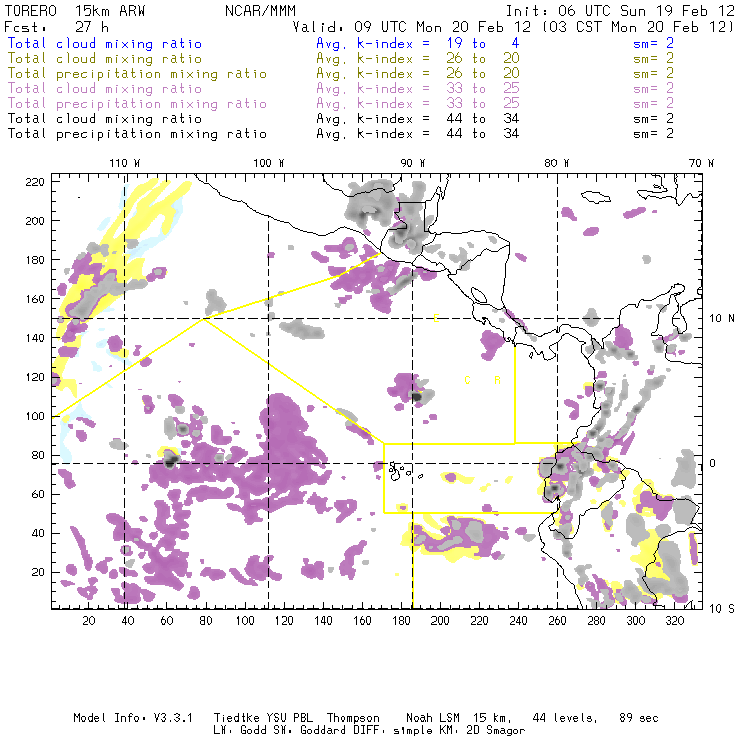Click the yellow 'C' marker on the map
Screen dimensions: 740x740
tap(467, 380)
